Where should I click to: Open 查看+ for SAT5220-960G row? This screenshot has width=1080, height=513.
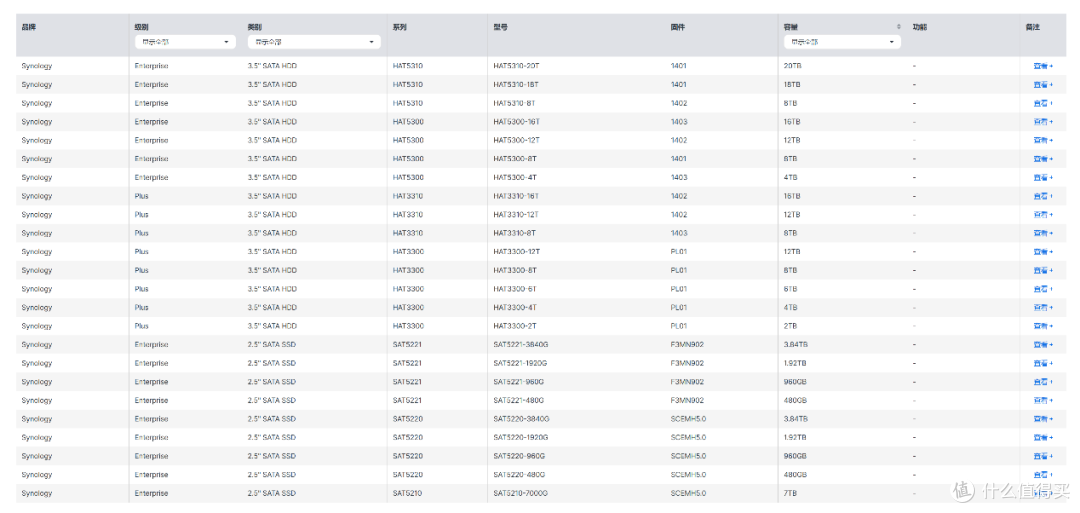pos(1043,457)
